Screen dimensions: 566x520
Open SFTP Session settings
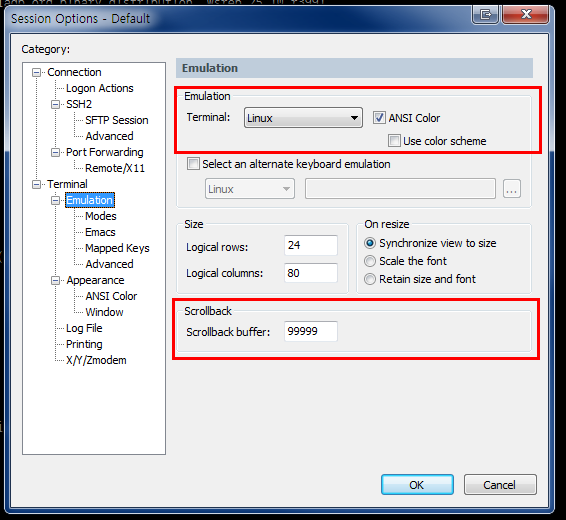click(117, 120)
